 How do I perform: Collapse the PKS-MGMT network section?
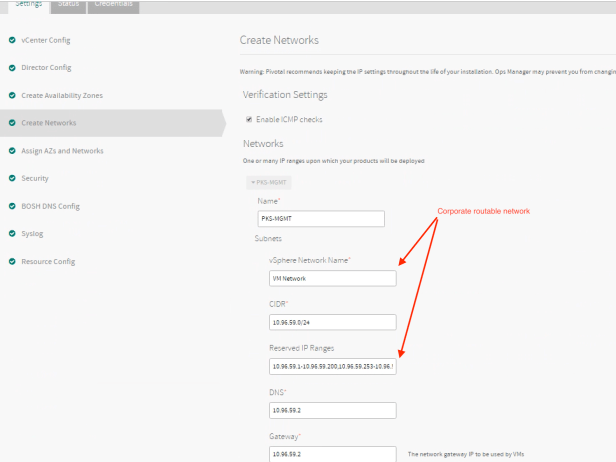[x=268, y=183]
